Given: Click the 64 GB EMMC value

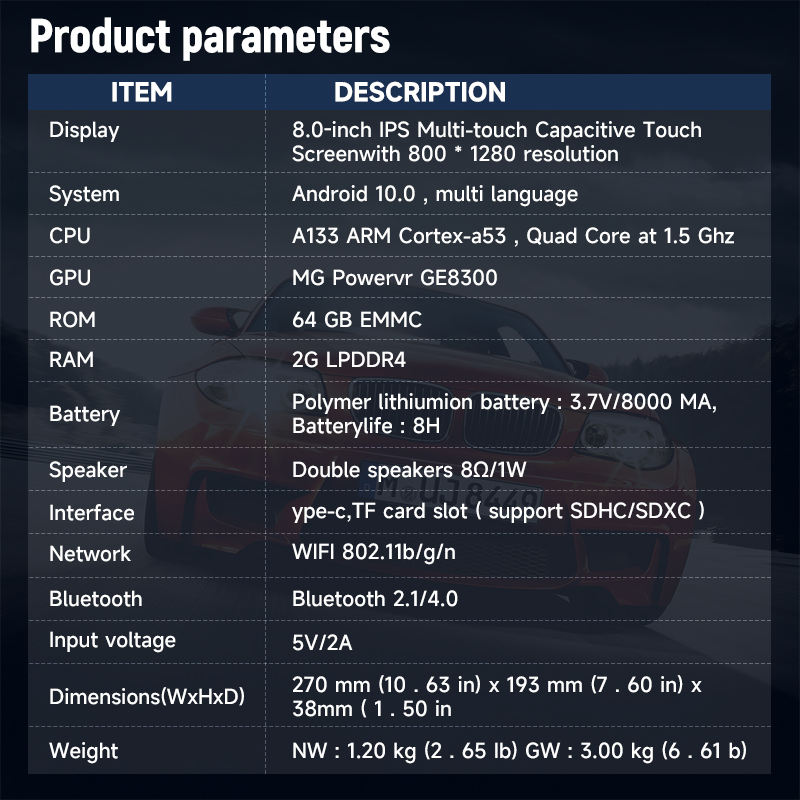Looking at the screenshot, I should click(x=357, y=320).
